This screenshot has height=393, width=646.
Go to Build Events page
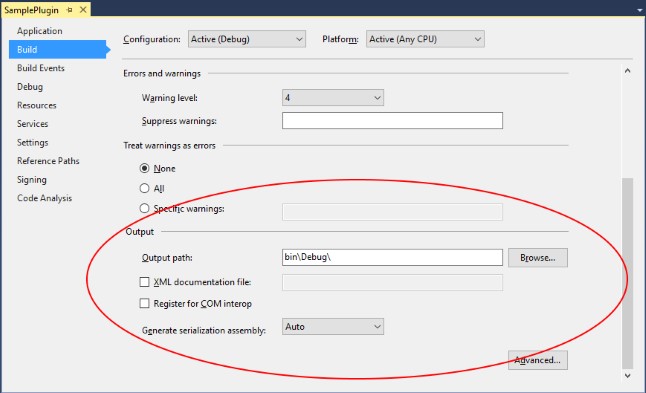tap(41, 68)
